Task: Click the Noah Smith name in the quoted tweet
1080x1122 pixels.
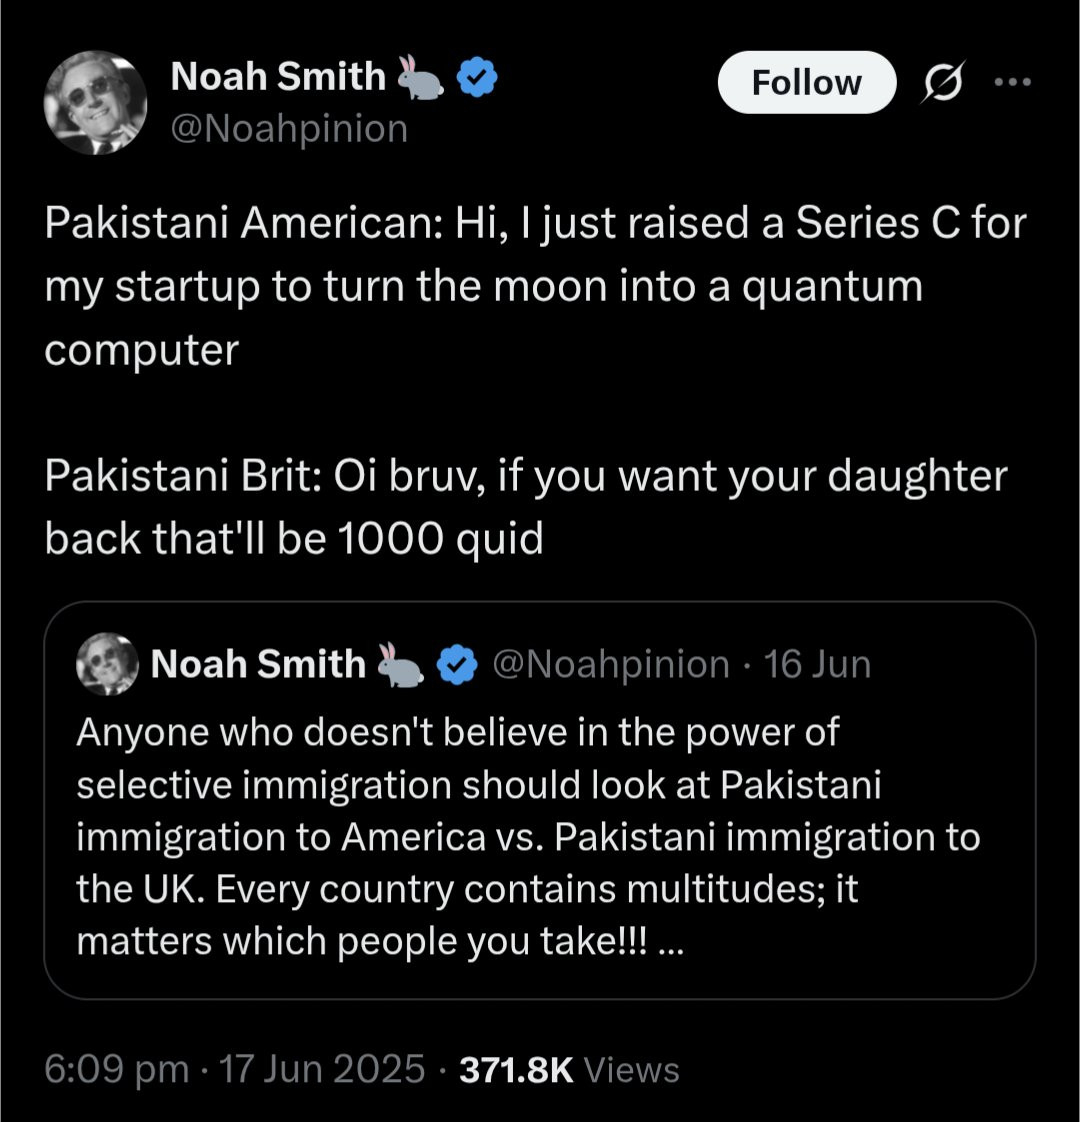Action: click(258, 665)
